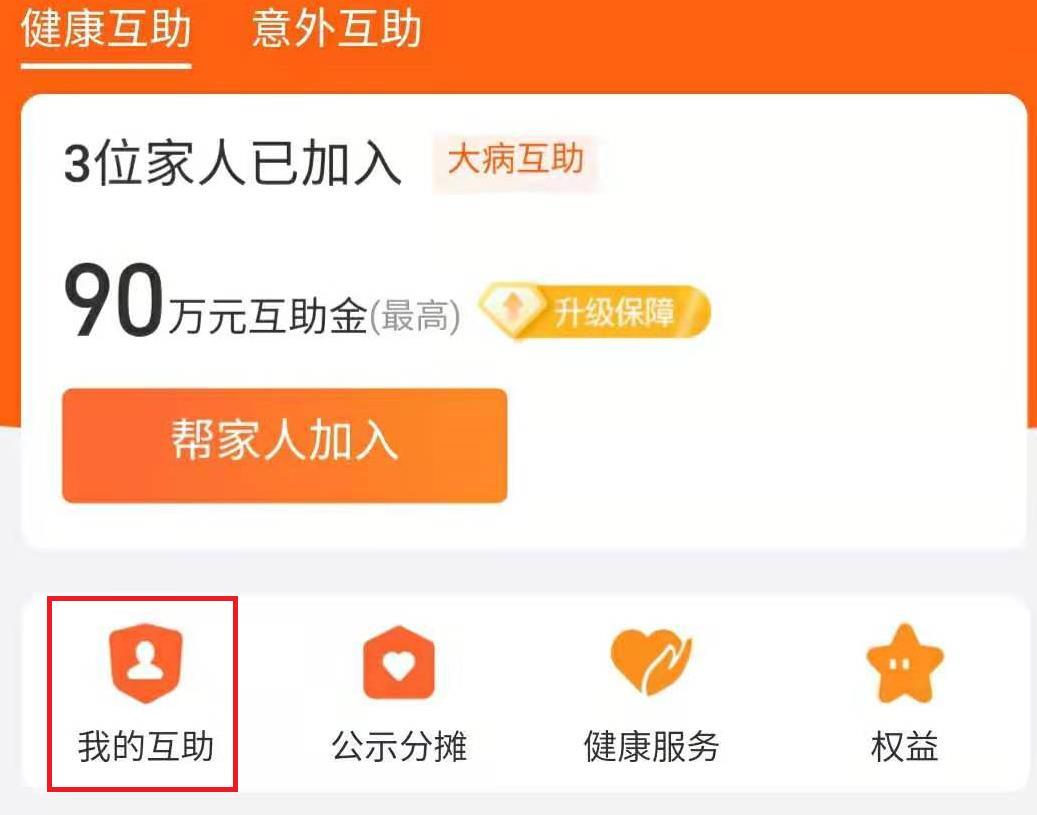Tap the 万元互助金 text
The height and width of the screenshot is (815, 1037).
[268, 316]
